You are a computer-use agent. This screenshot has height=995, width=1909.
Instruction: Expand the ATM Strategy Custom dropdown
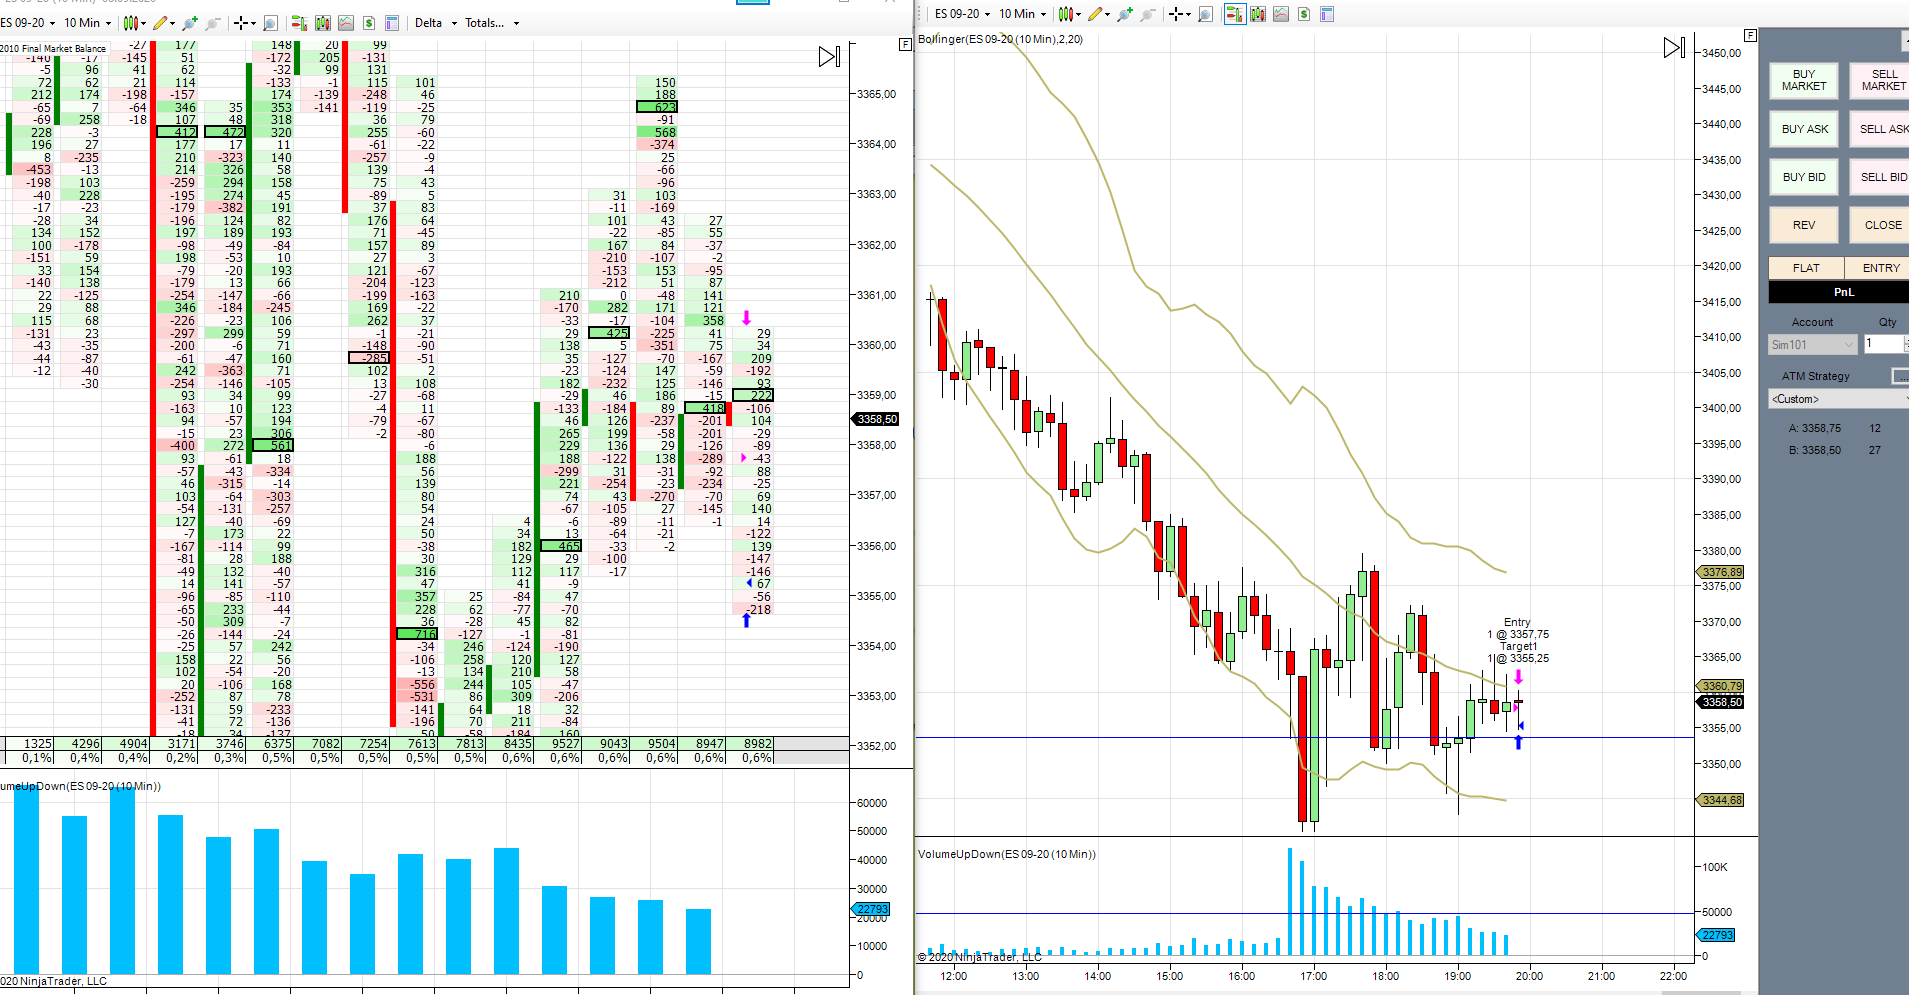point(1838,399)
